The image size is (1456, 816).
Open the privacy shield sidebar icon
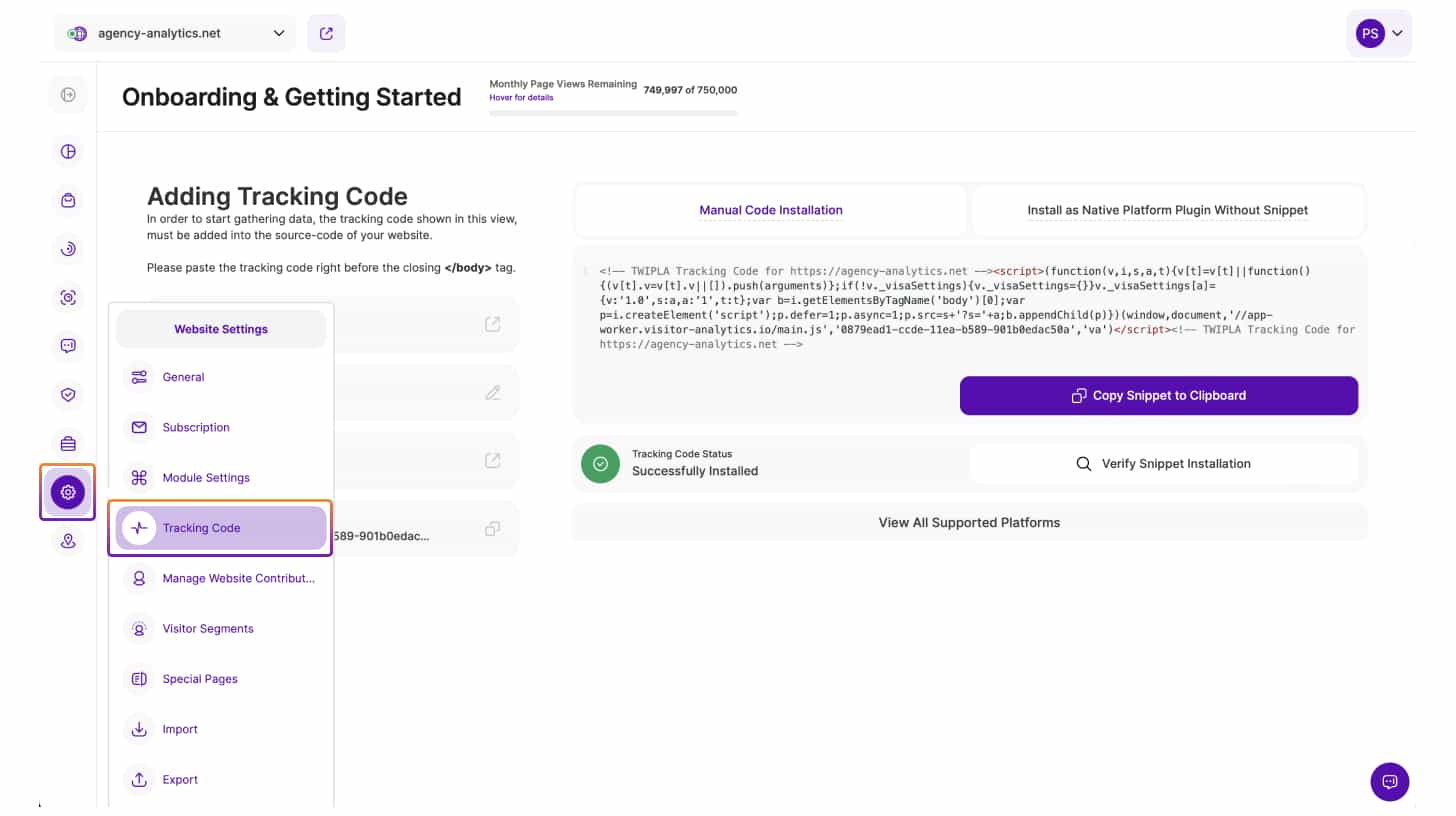click(68, 395)
